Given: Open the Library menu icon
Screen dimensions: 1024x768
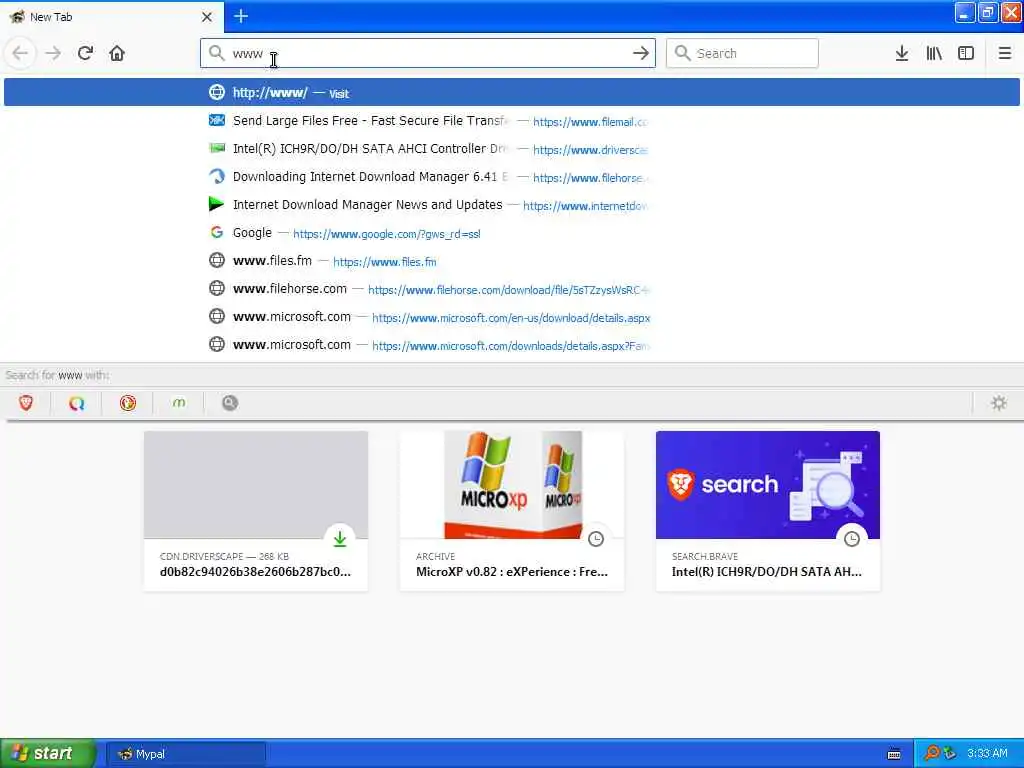Looking at the screenshot, I should [x=934, y=53].
